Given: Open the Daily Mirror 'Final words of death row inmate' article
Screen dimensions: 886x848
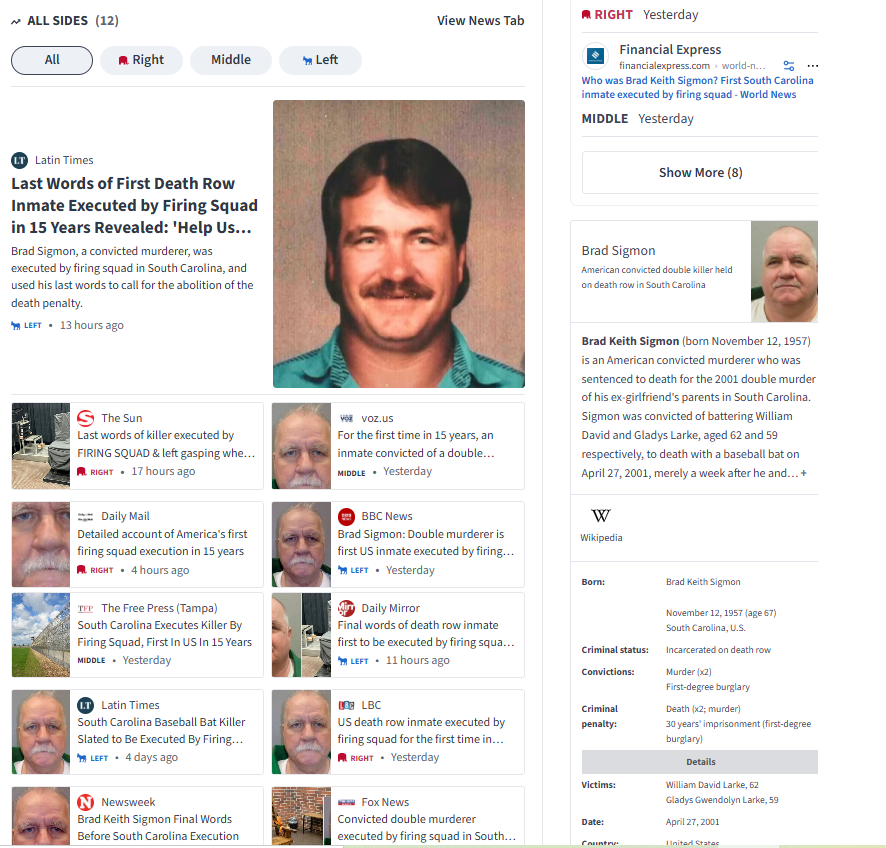Looking at the screenshot, I should click(425, 634).
